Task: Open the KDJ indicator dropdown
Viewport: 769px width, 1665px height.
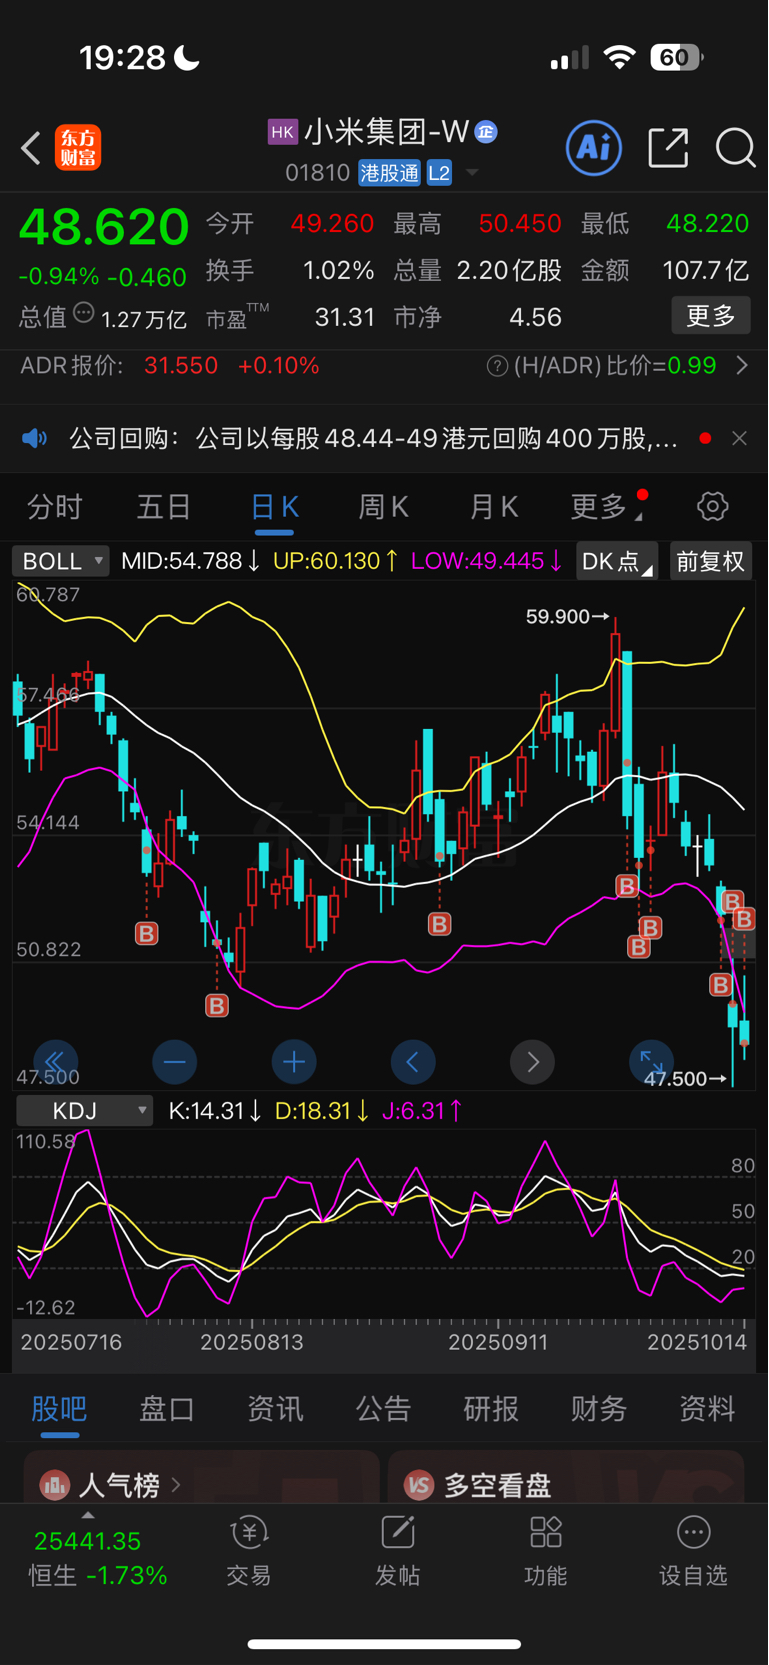Action: (x=85, y=1111)
